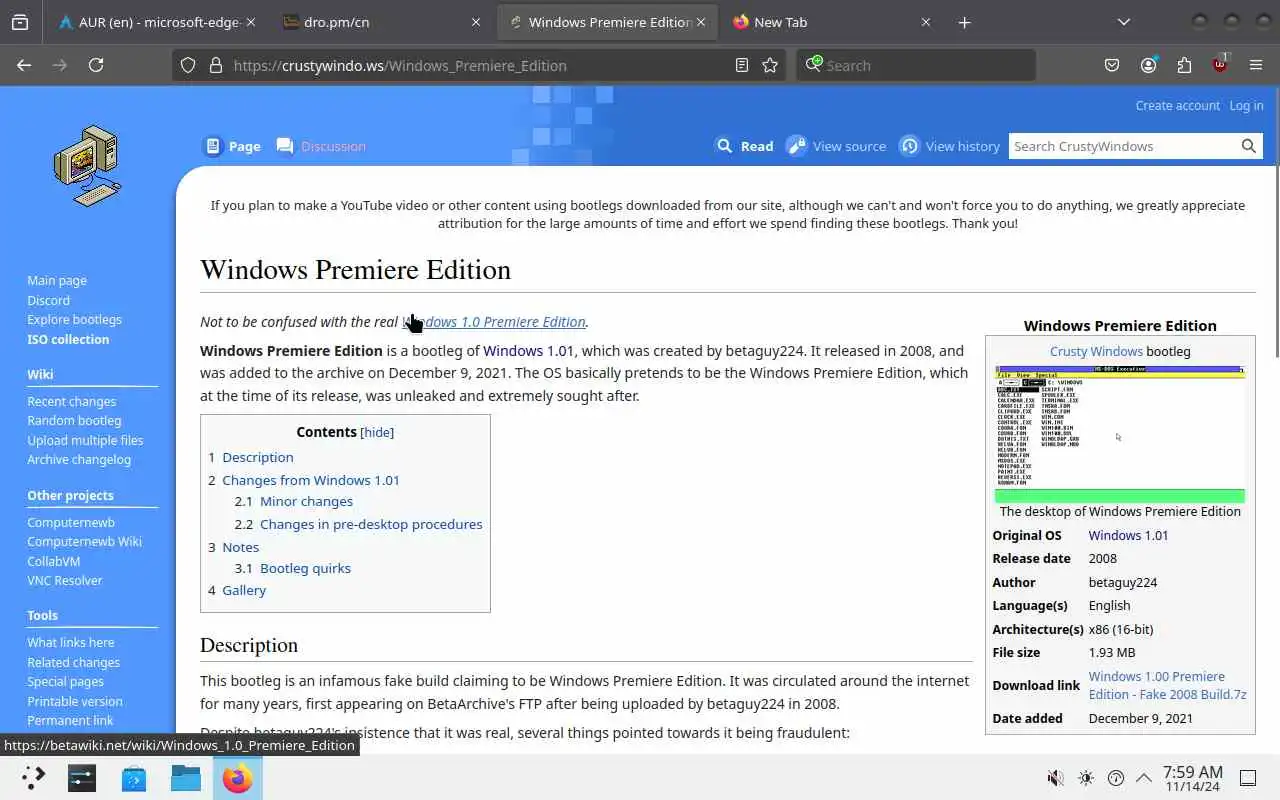This screenshot has width=1280, height=800.
Task: Bookmark this page with the star icon
Action: coord(770,65)
